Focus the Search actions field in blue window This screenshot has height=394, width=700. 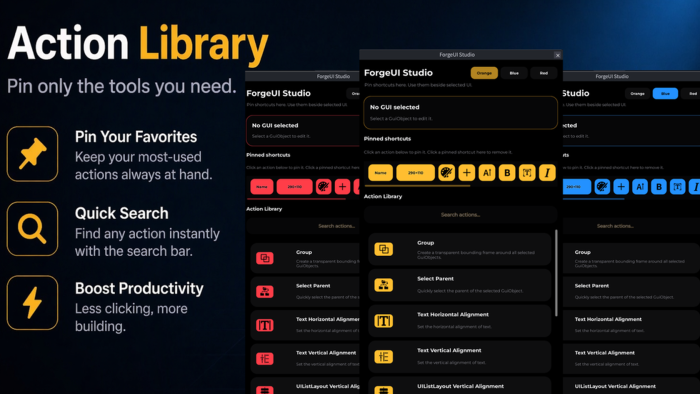(x=631, y=226)
